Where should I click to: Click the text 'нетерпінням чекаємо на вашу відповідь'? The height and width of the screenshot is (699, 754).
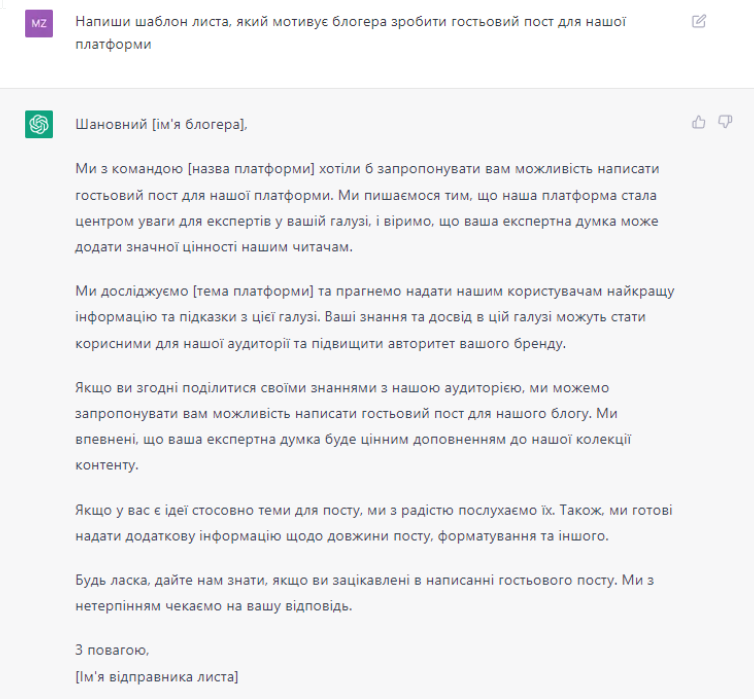coord(213,606)
